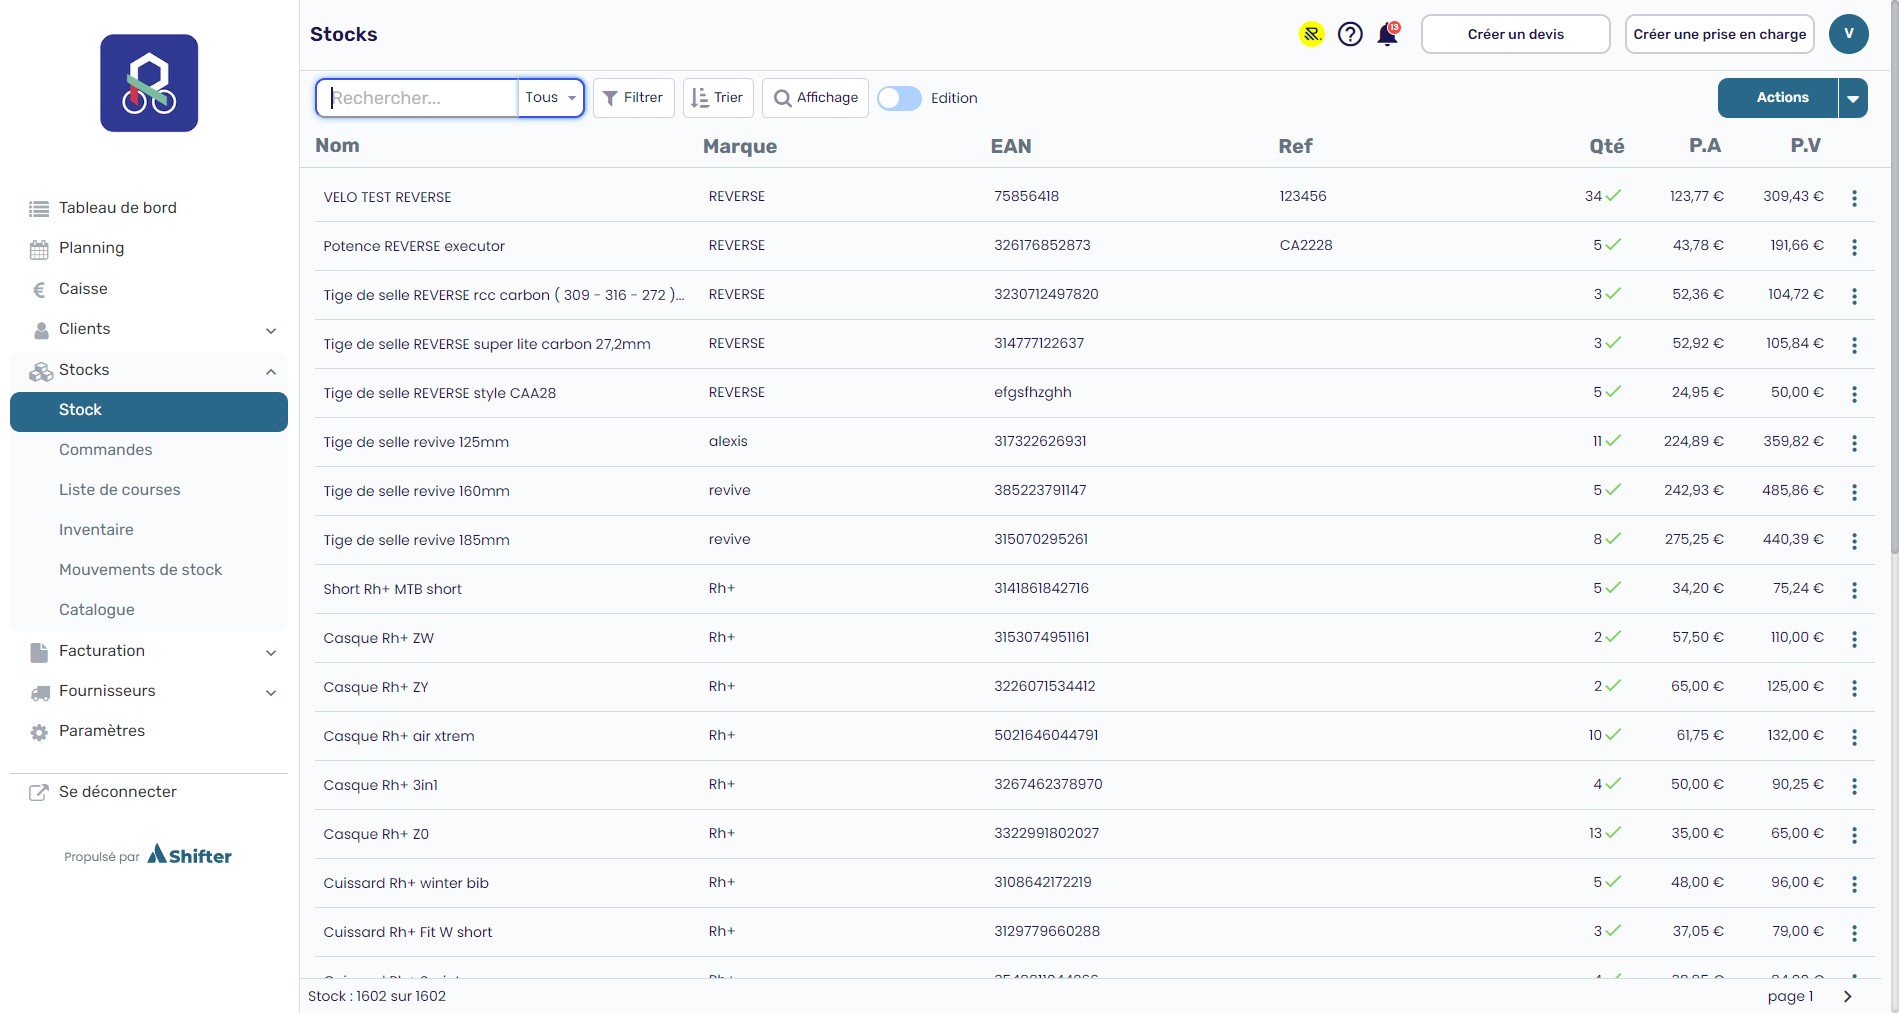Open the notifications bell
Screen dimensions: 1899x1013
[x=1388, y=34]
